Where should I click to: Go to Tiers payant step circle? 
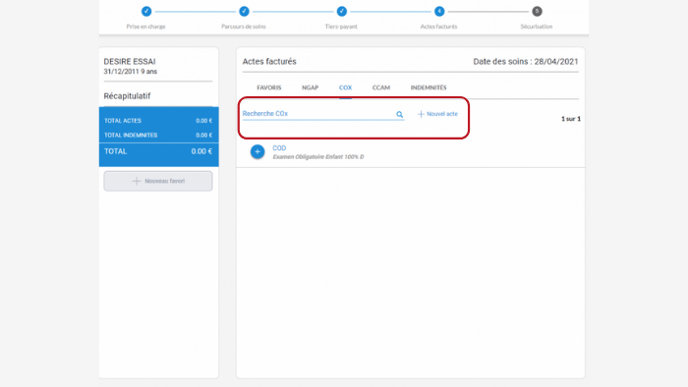(x=341, y=11)
